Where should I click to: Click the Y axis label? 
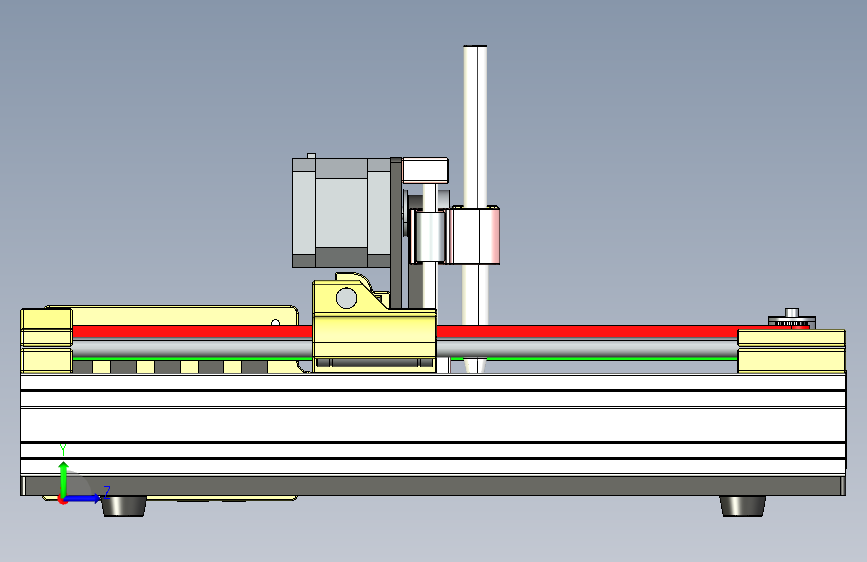tap(63, 449)
